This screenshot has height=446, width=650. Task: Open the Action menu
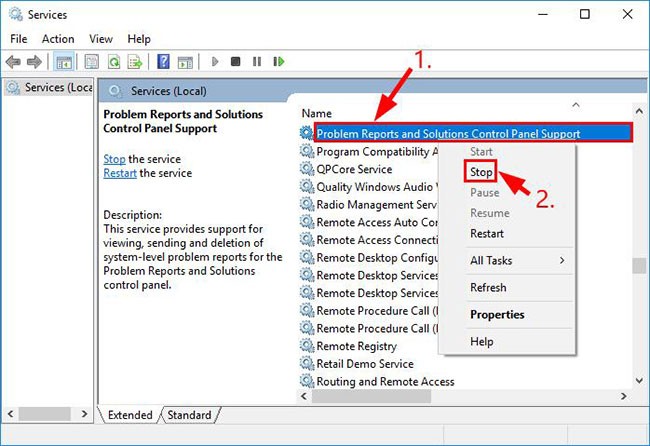coord(58,39)
